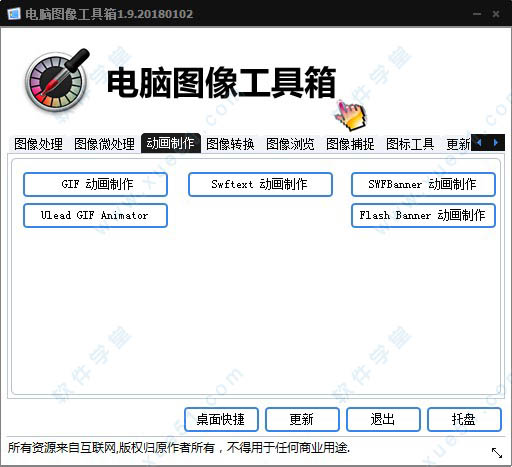
Task: Launch Flash Banner 动画制作
Action: pos(423,215)
